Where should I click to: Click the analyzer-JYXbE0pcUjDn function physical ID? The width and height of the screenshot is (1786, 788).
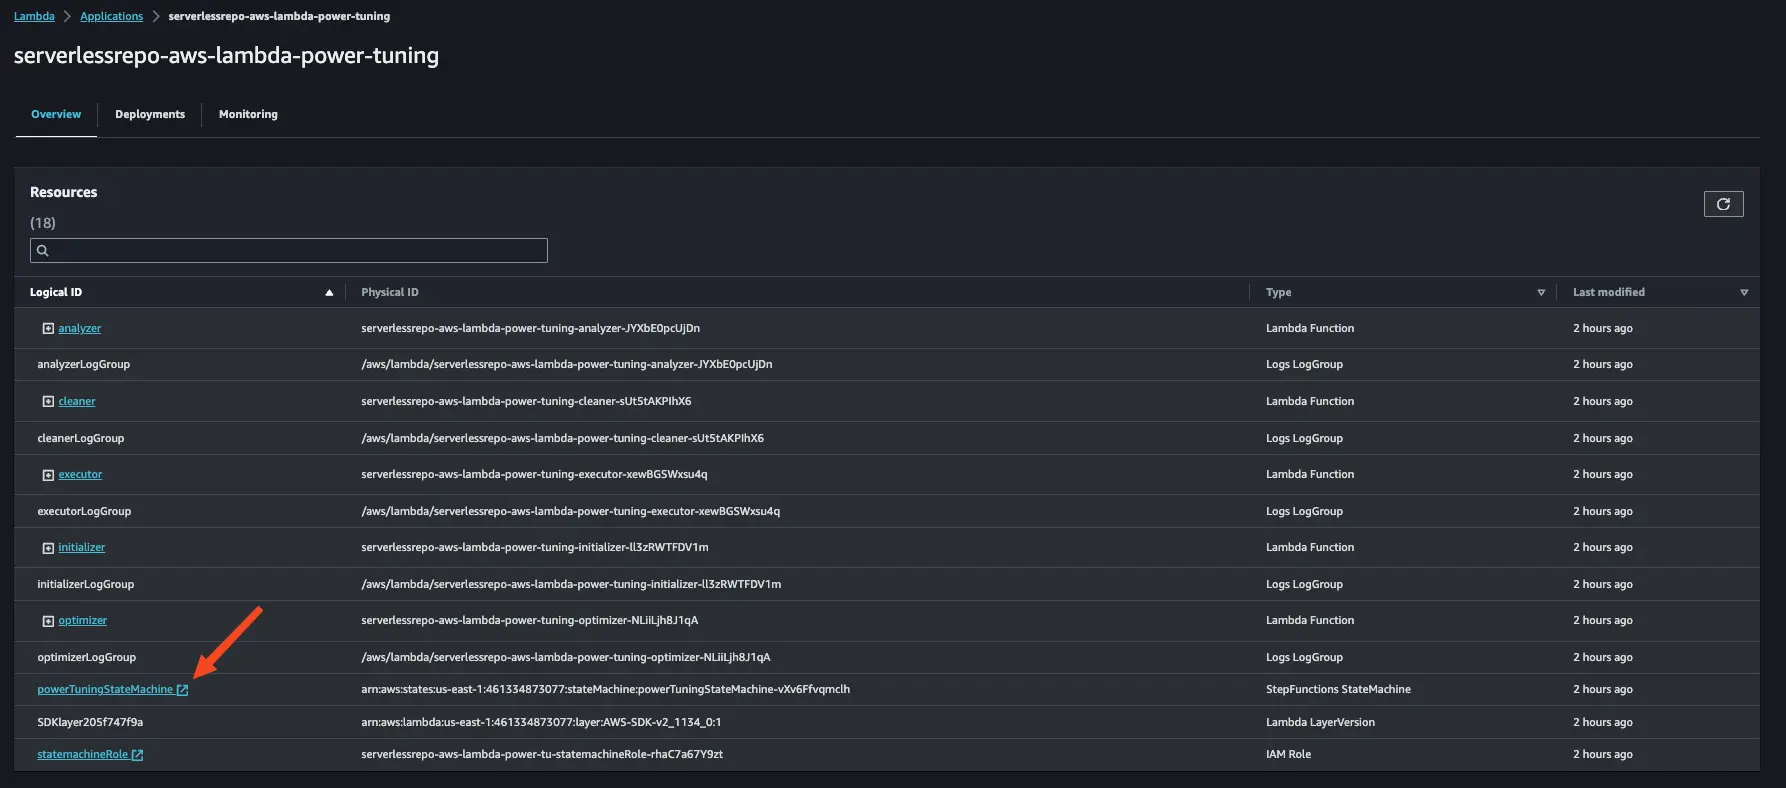[x=531, y=328]
